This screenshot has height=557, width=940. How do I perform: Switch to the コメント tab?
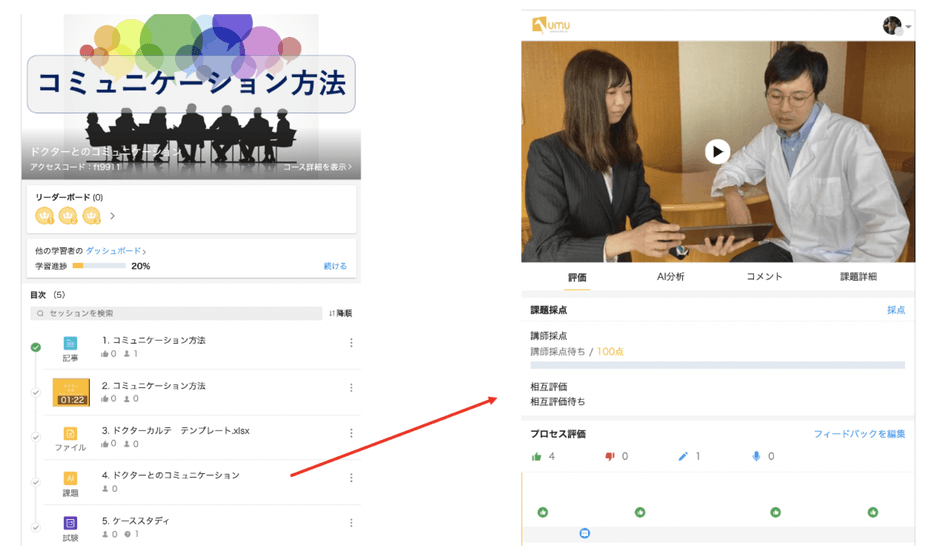pos(764,277)
